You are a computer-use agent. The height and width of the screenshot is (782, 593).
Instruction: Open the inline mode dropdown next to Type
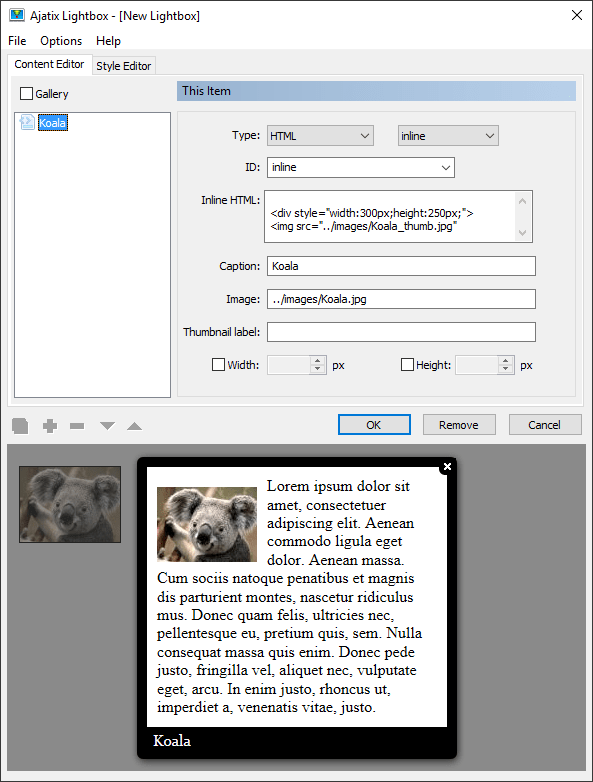pyautogui.click(x=448, y=136)
